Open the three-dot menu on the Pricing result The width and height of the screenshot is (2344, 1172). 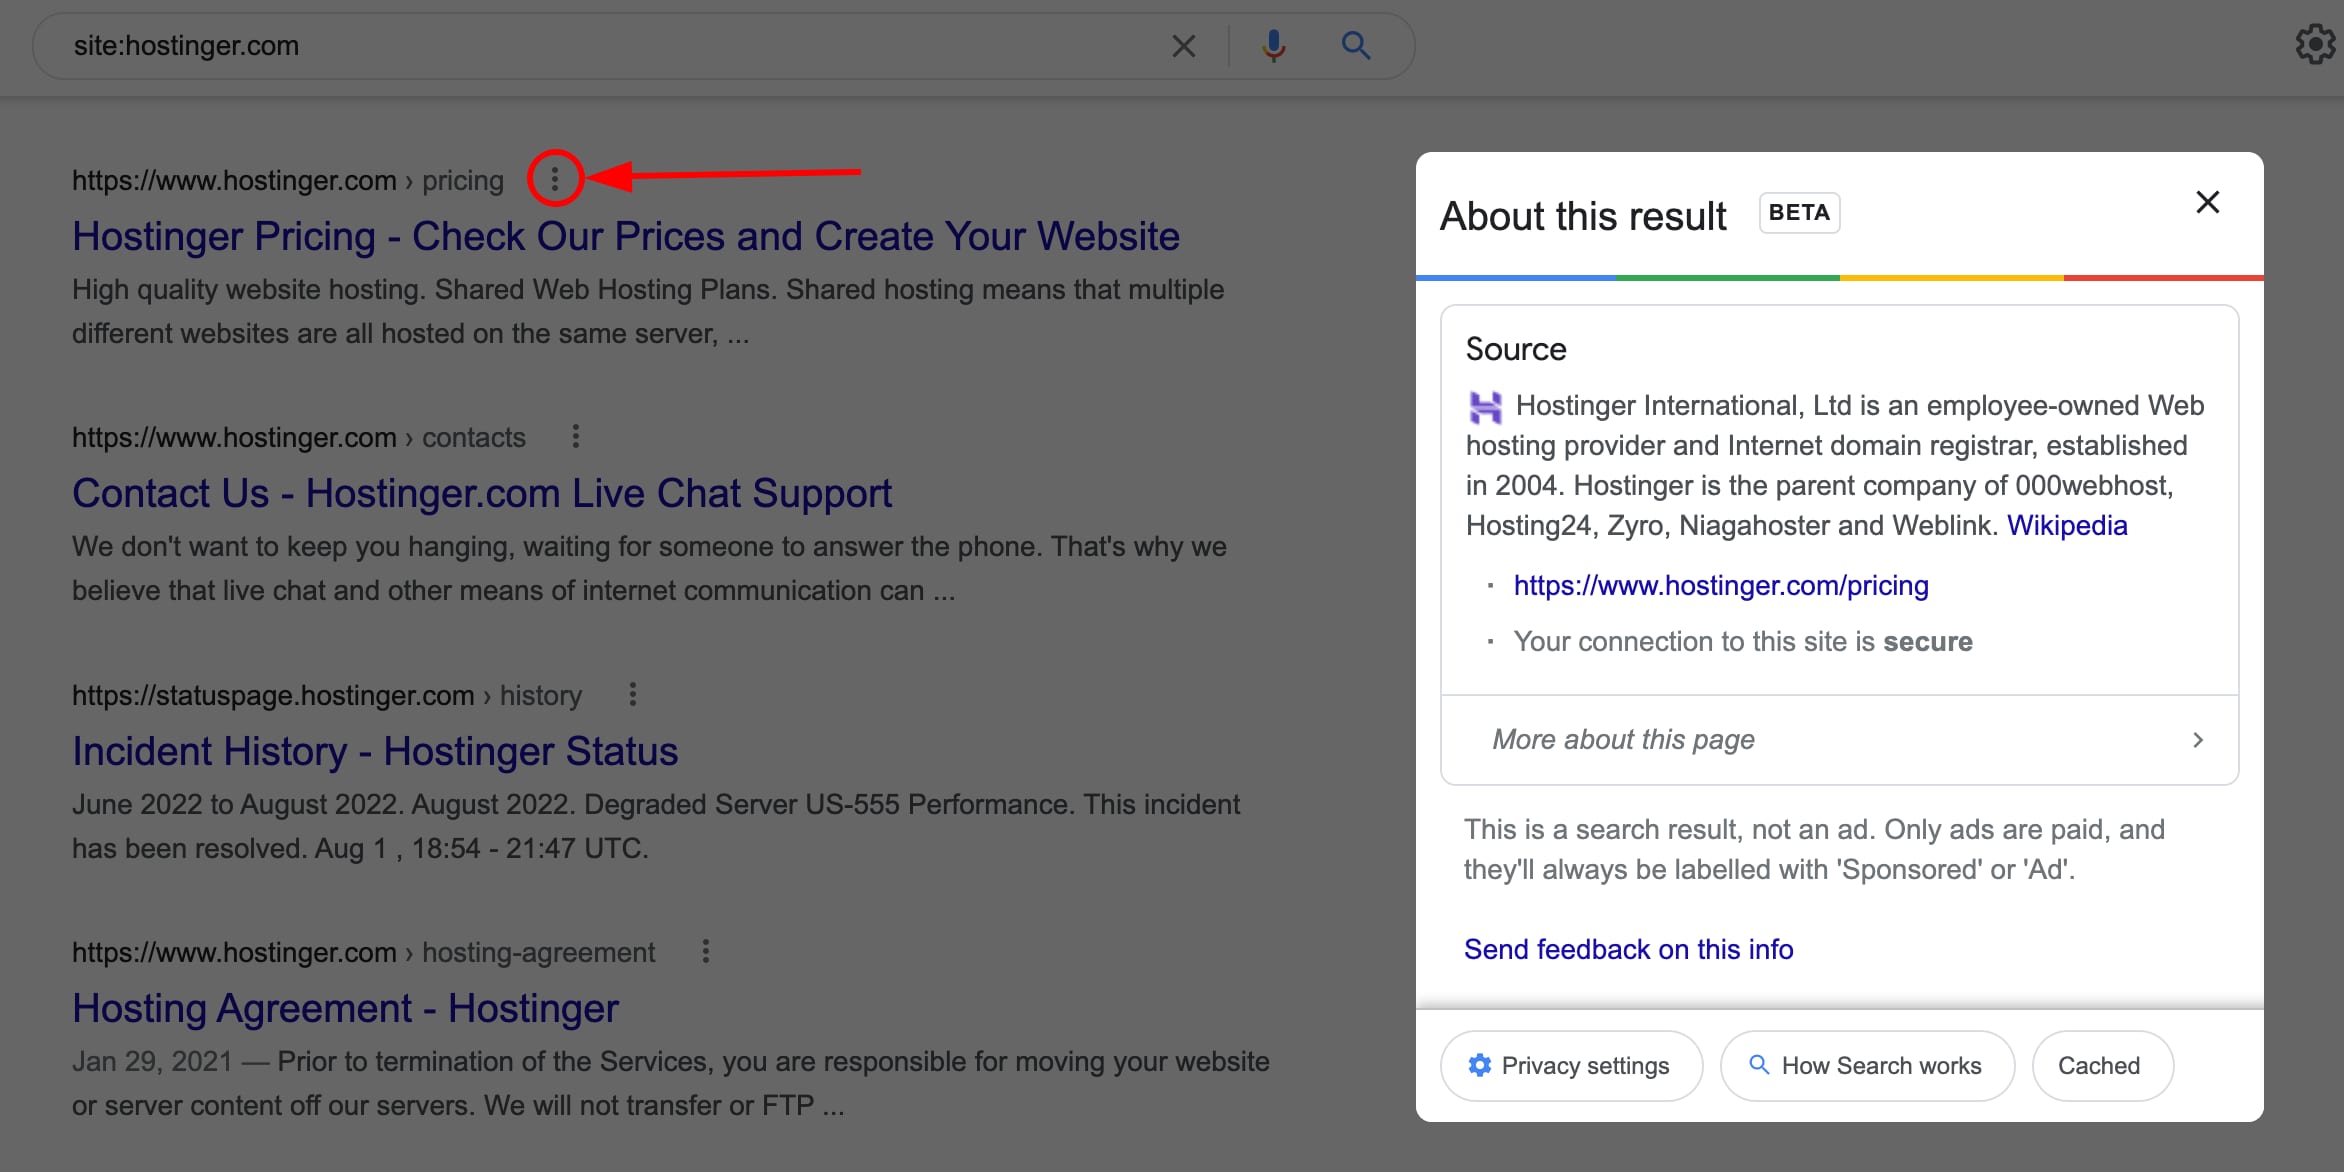click(x=556, y=179)
